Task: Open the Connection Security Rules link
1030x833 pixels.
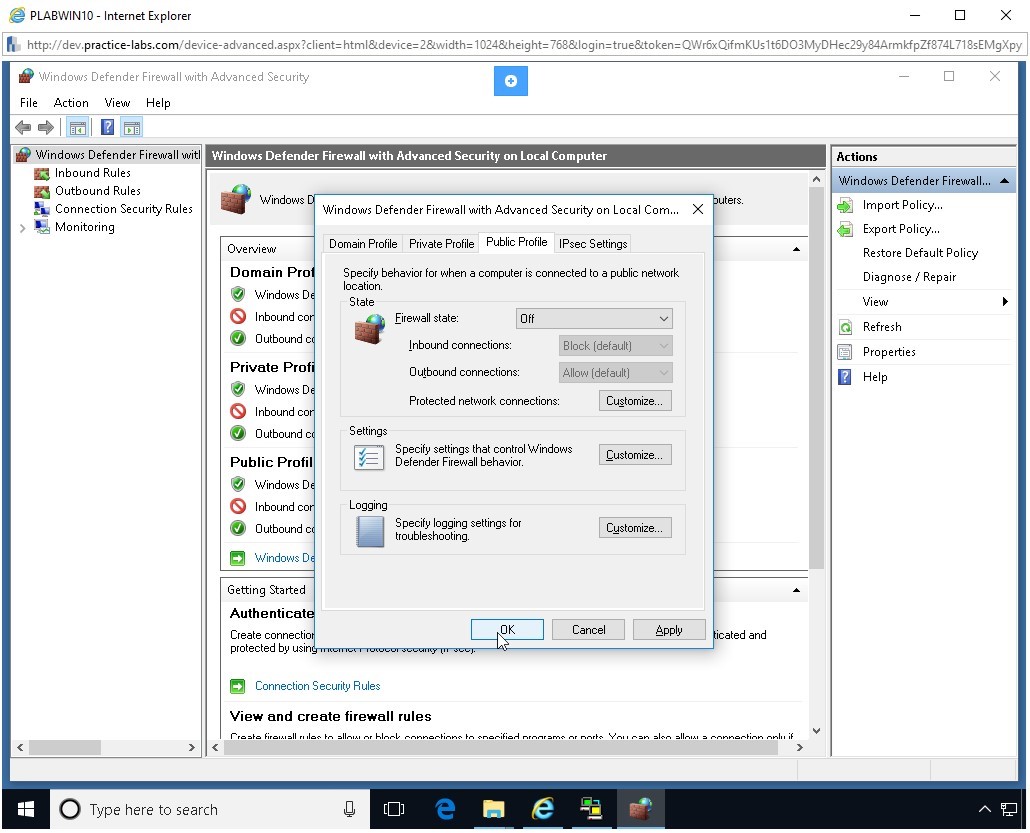Action: click(x=317, y=686)
